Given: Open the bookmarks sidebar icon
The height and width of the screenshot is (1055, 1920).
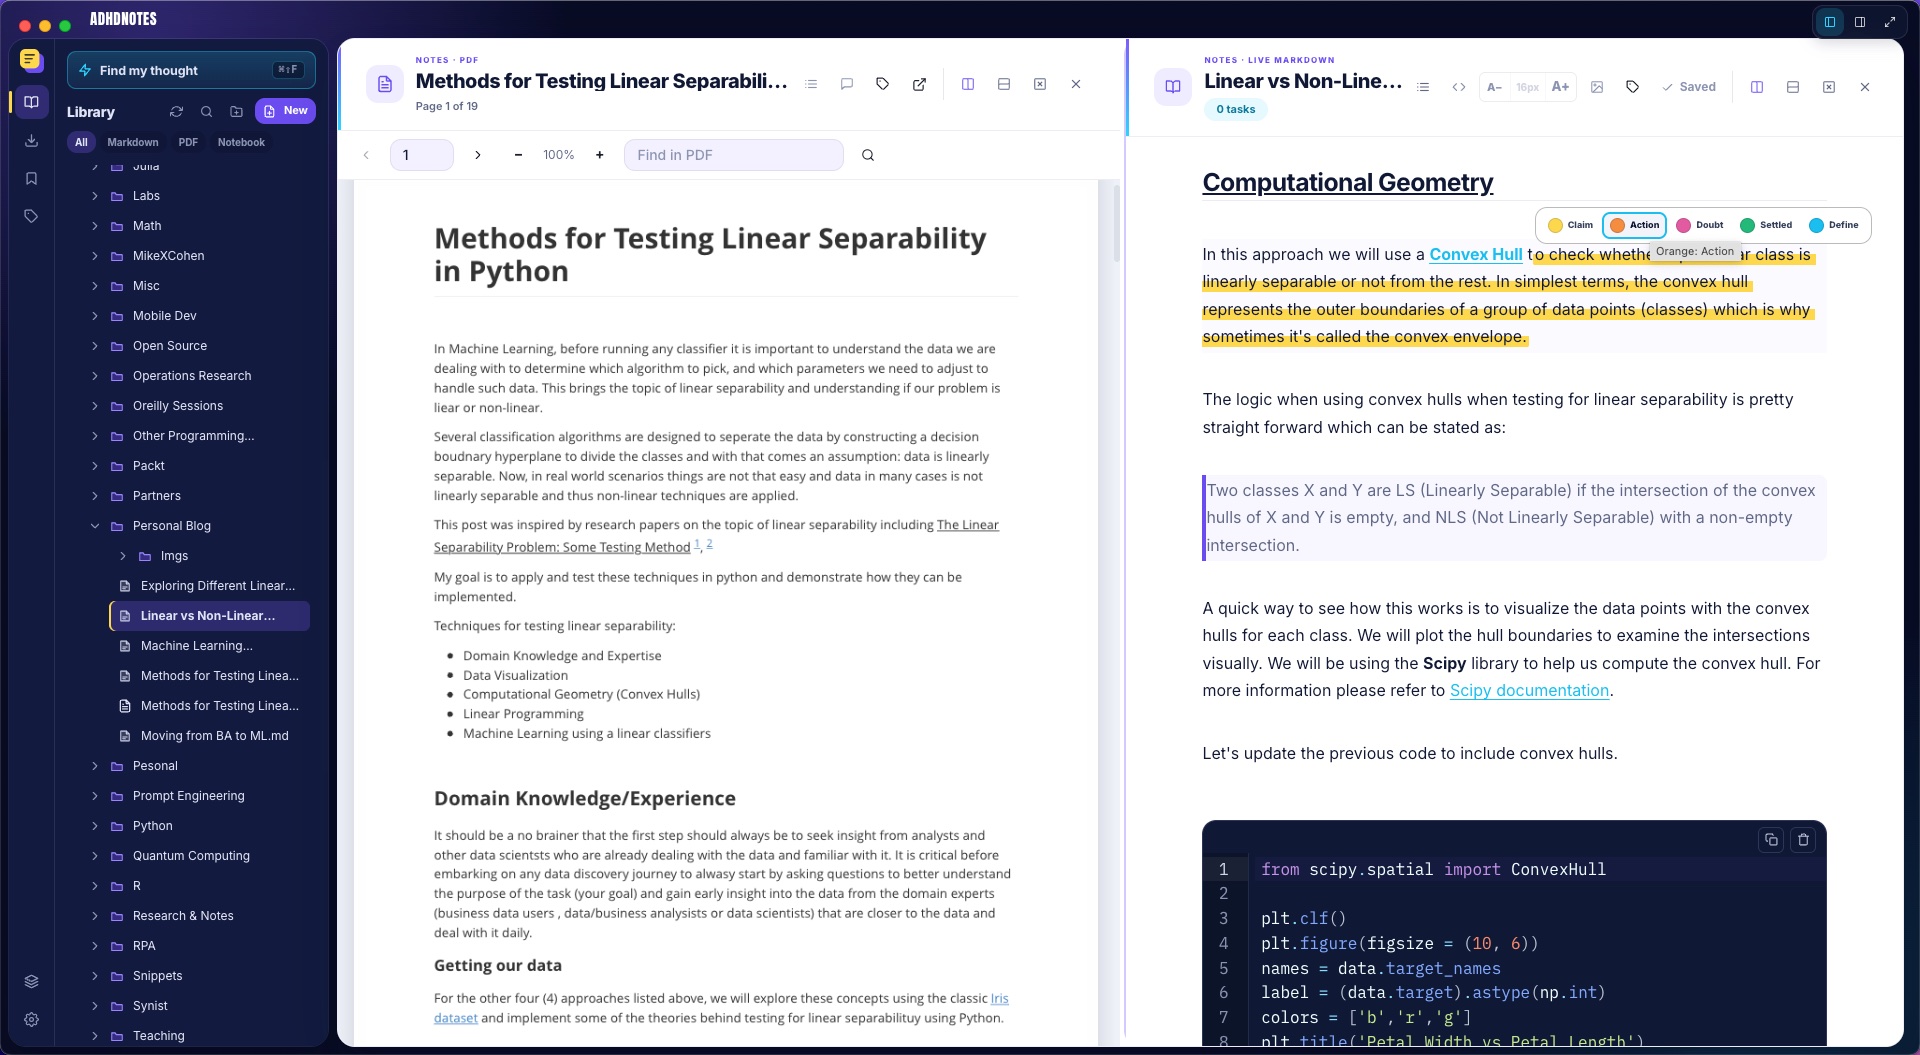Looking at the screenshot, I should click(31, 178).
